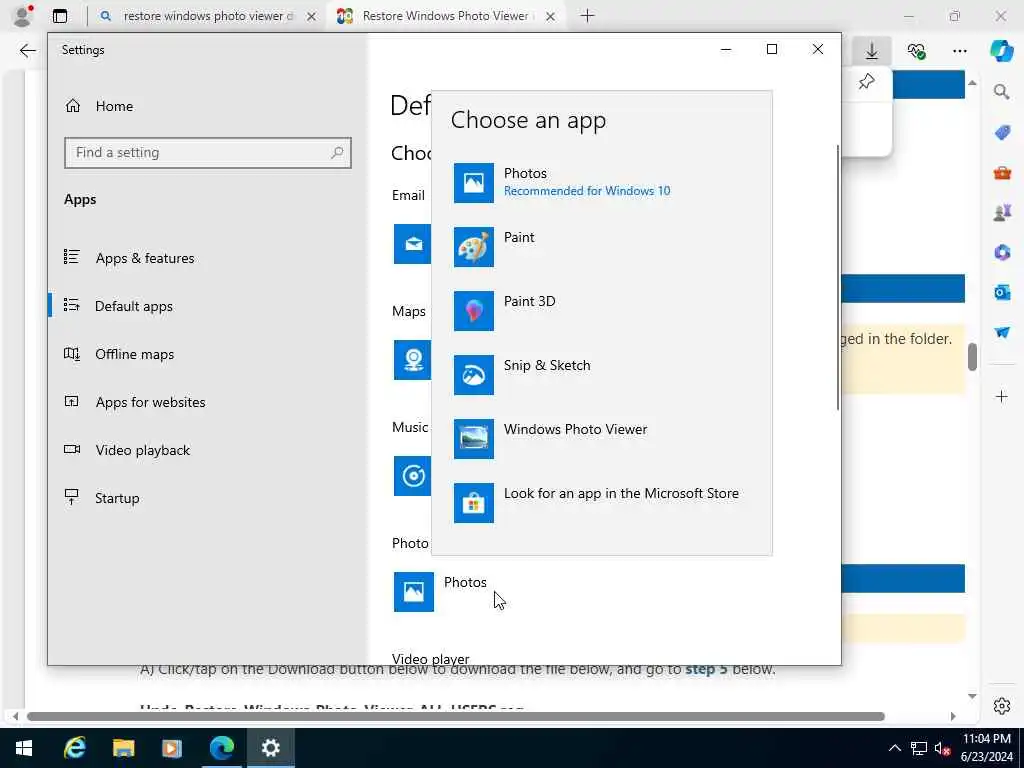
Task: Close the restore windows photo viewer search tab
Action: coord(312,16)
